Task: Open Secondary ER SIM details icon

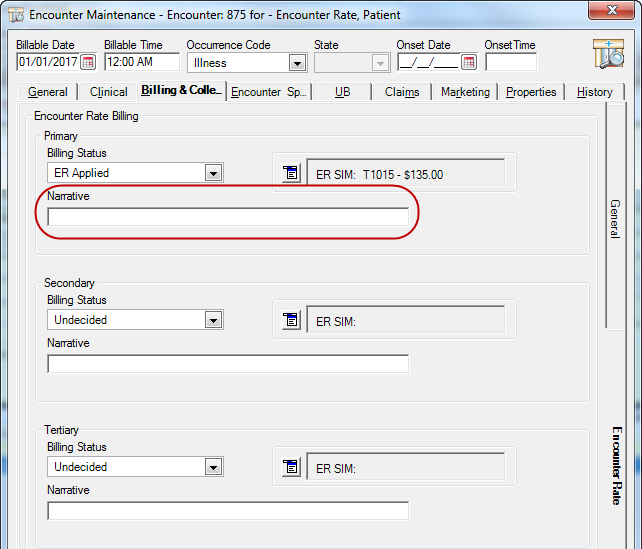Action: click(291, 320)
